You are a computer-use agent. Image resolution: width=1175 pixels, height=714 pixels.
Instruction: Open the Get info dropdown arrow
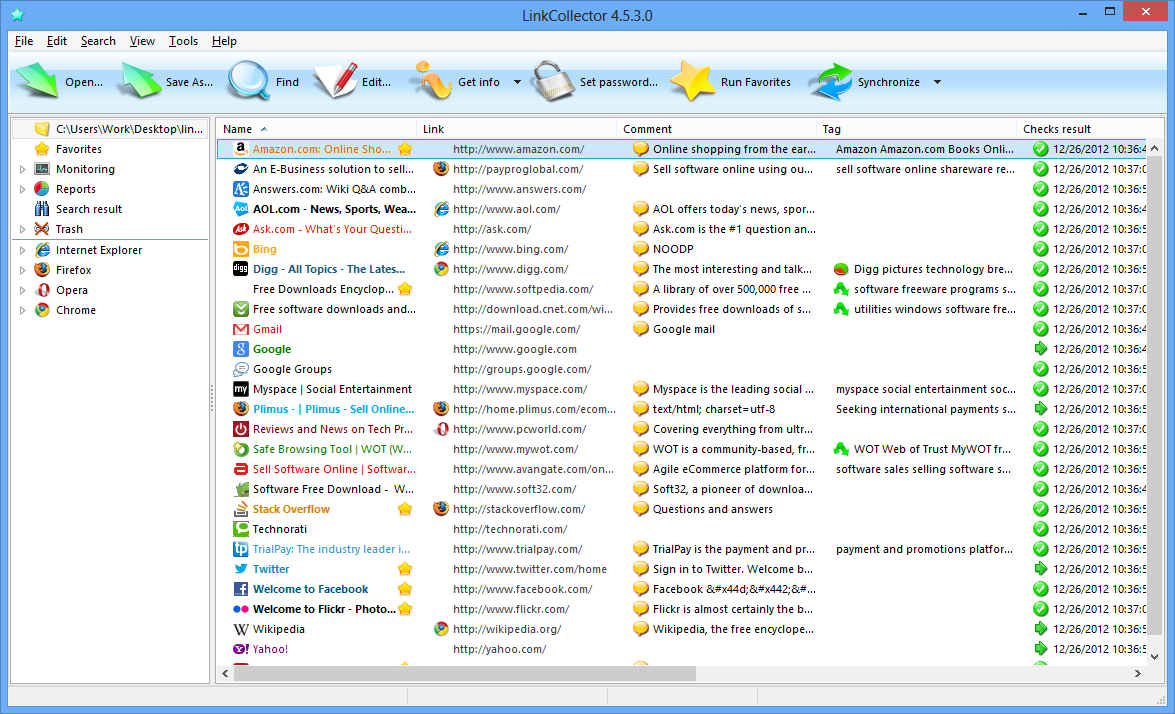(x=517, y=83)
